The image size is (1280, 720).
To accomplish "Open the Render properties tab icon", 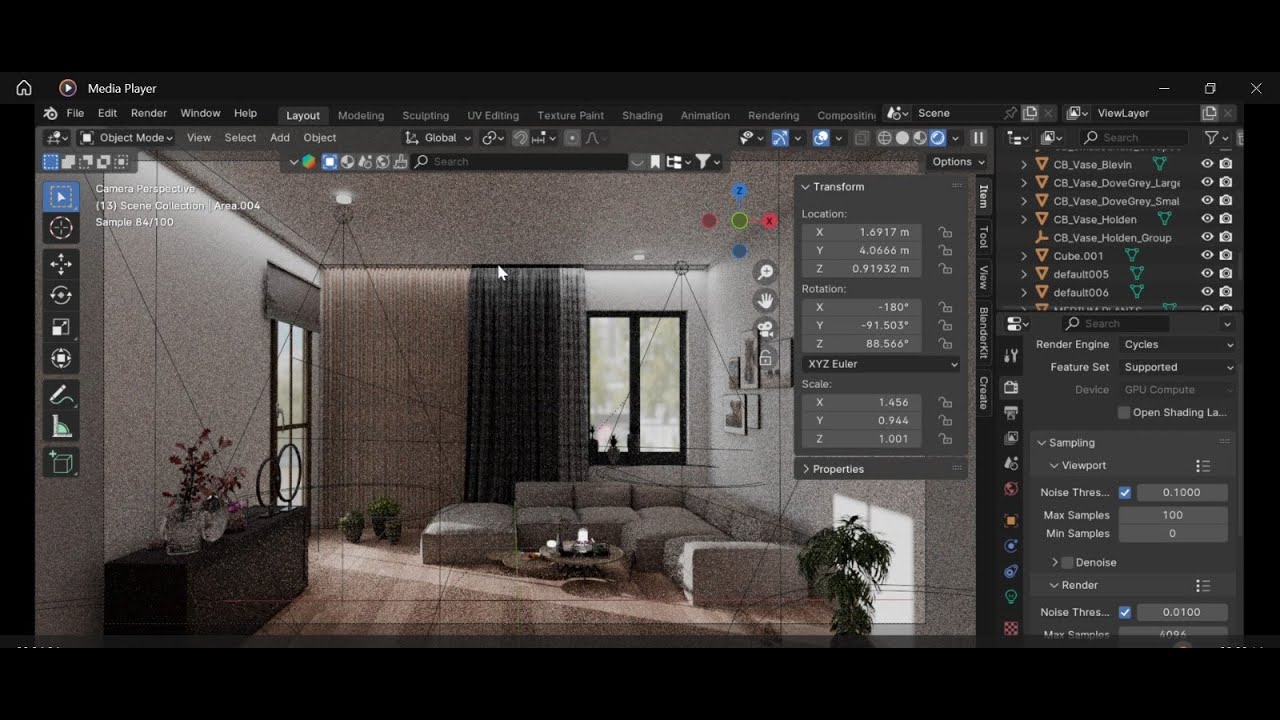I will point(1011,387).
